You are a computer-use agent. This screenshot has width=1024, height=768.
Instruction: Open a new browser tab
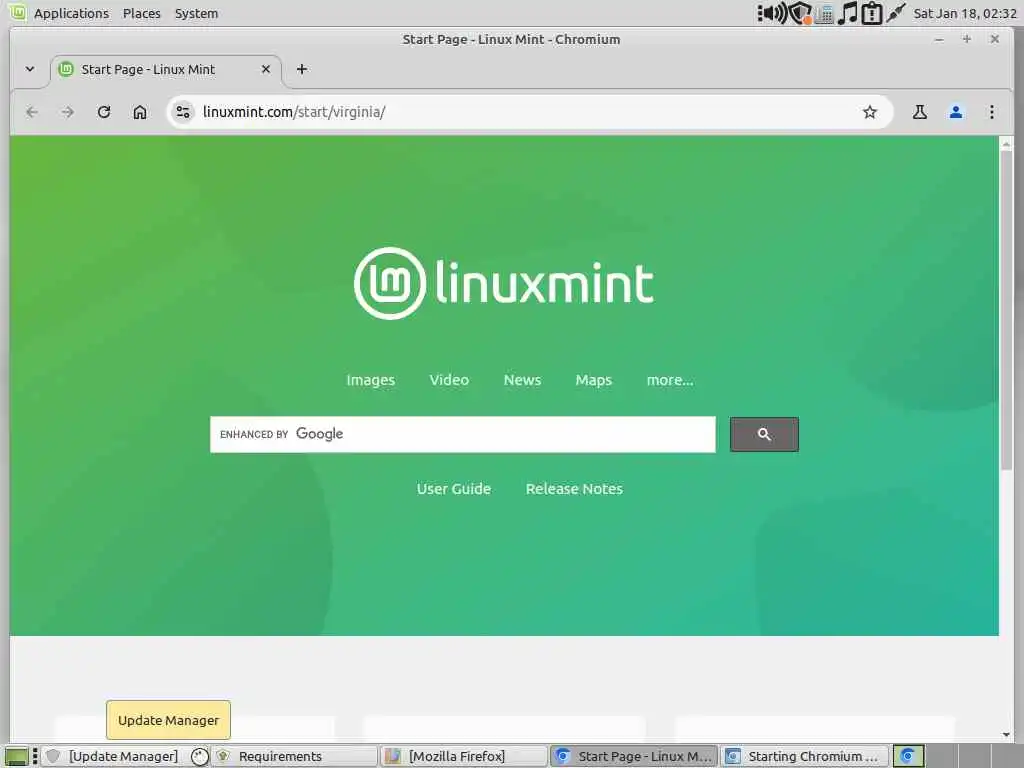[x=302, y=69]
